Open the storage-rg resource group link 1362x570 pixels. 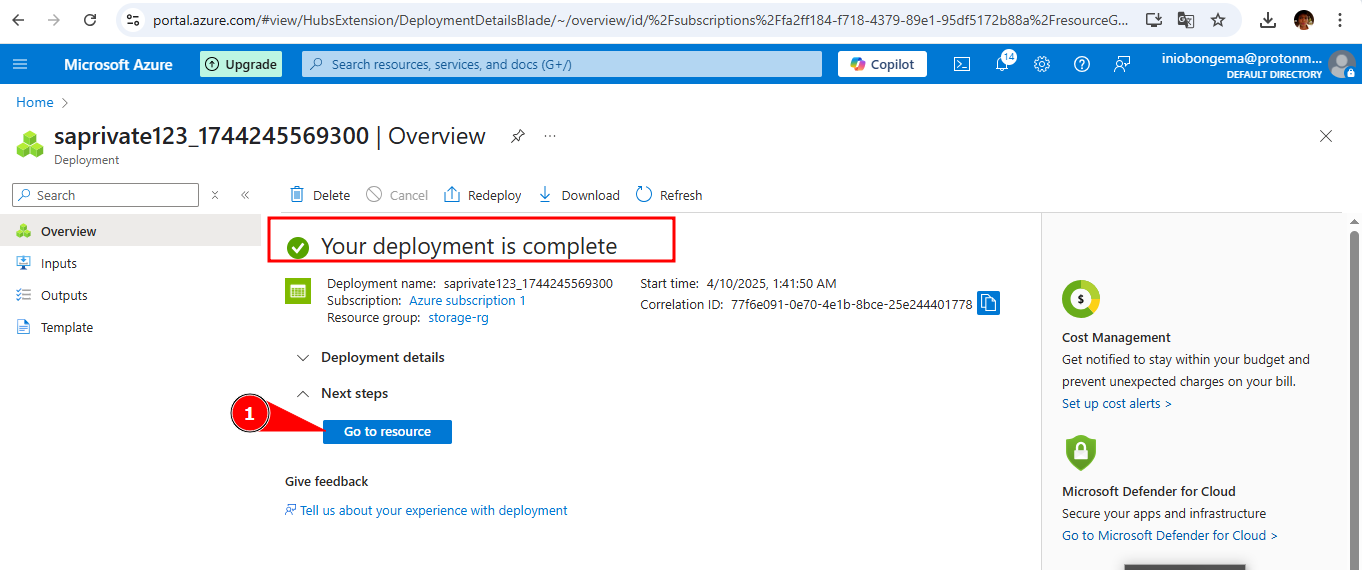click(x=458, y=317)
